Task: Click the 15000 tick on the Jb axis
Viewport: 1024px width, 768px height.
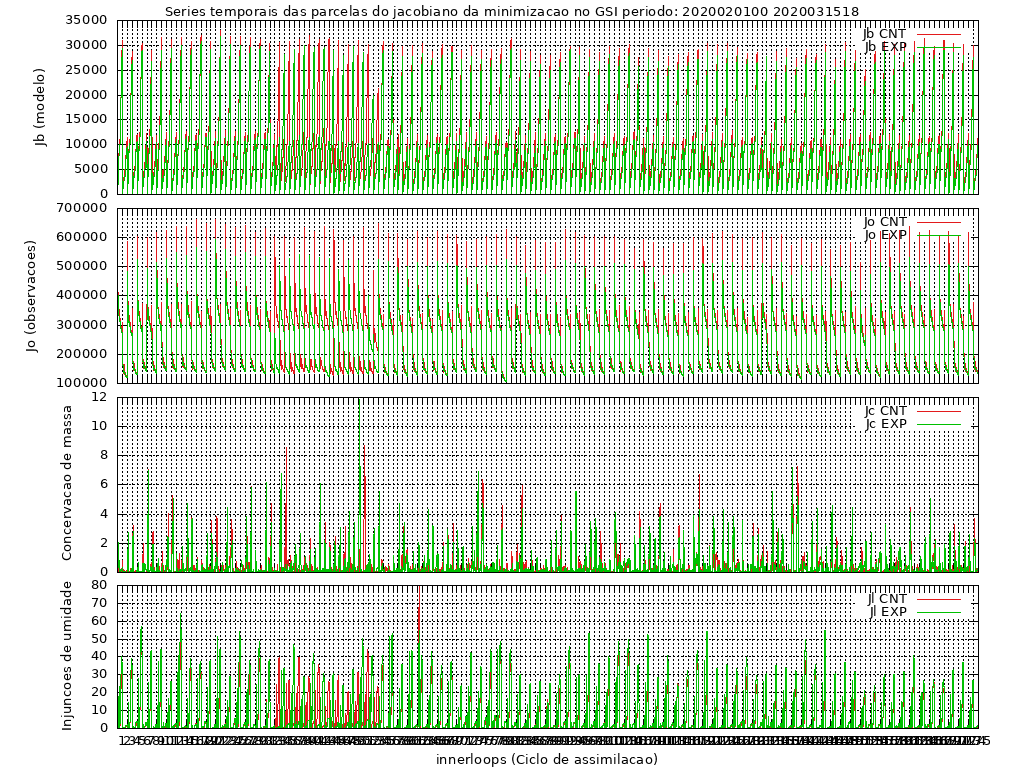Action: (86, 120)
